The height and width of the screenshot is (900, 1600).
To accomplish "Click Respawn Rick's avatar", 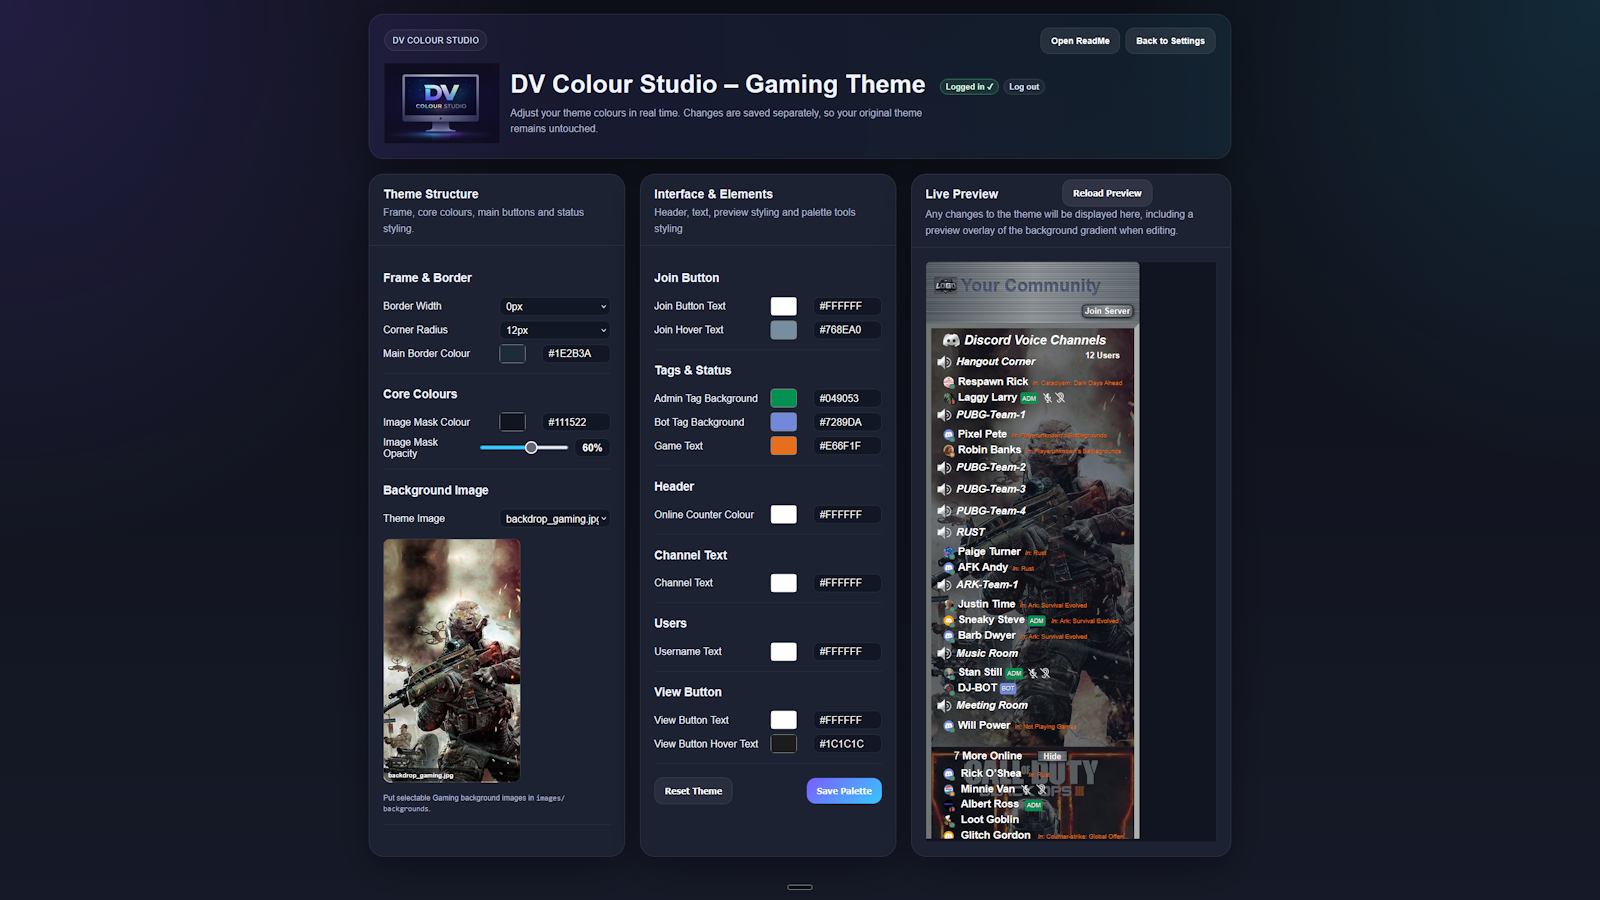I will 949,382.
